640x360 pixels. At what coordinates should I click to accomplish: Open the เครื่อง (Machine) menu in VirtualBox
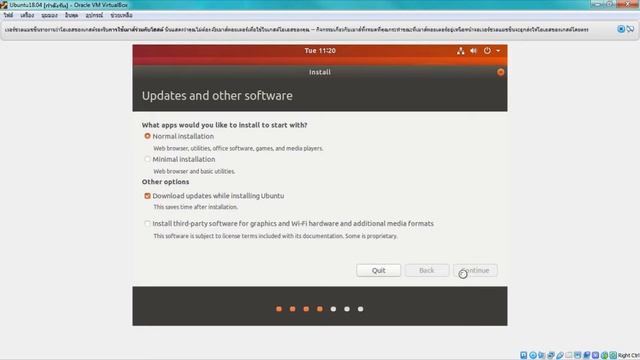pyautogui.click(x=27, y=15)
